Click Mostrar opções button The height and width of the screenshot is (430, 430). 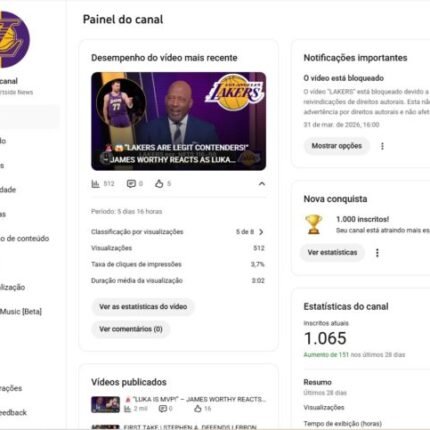click(337, 146)
